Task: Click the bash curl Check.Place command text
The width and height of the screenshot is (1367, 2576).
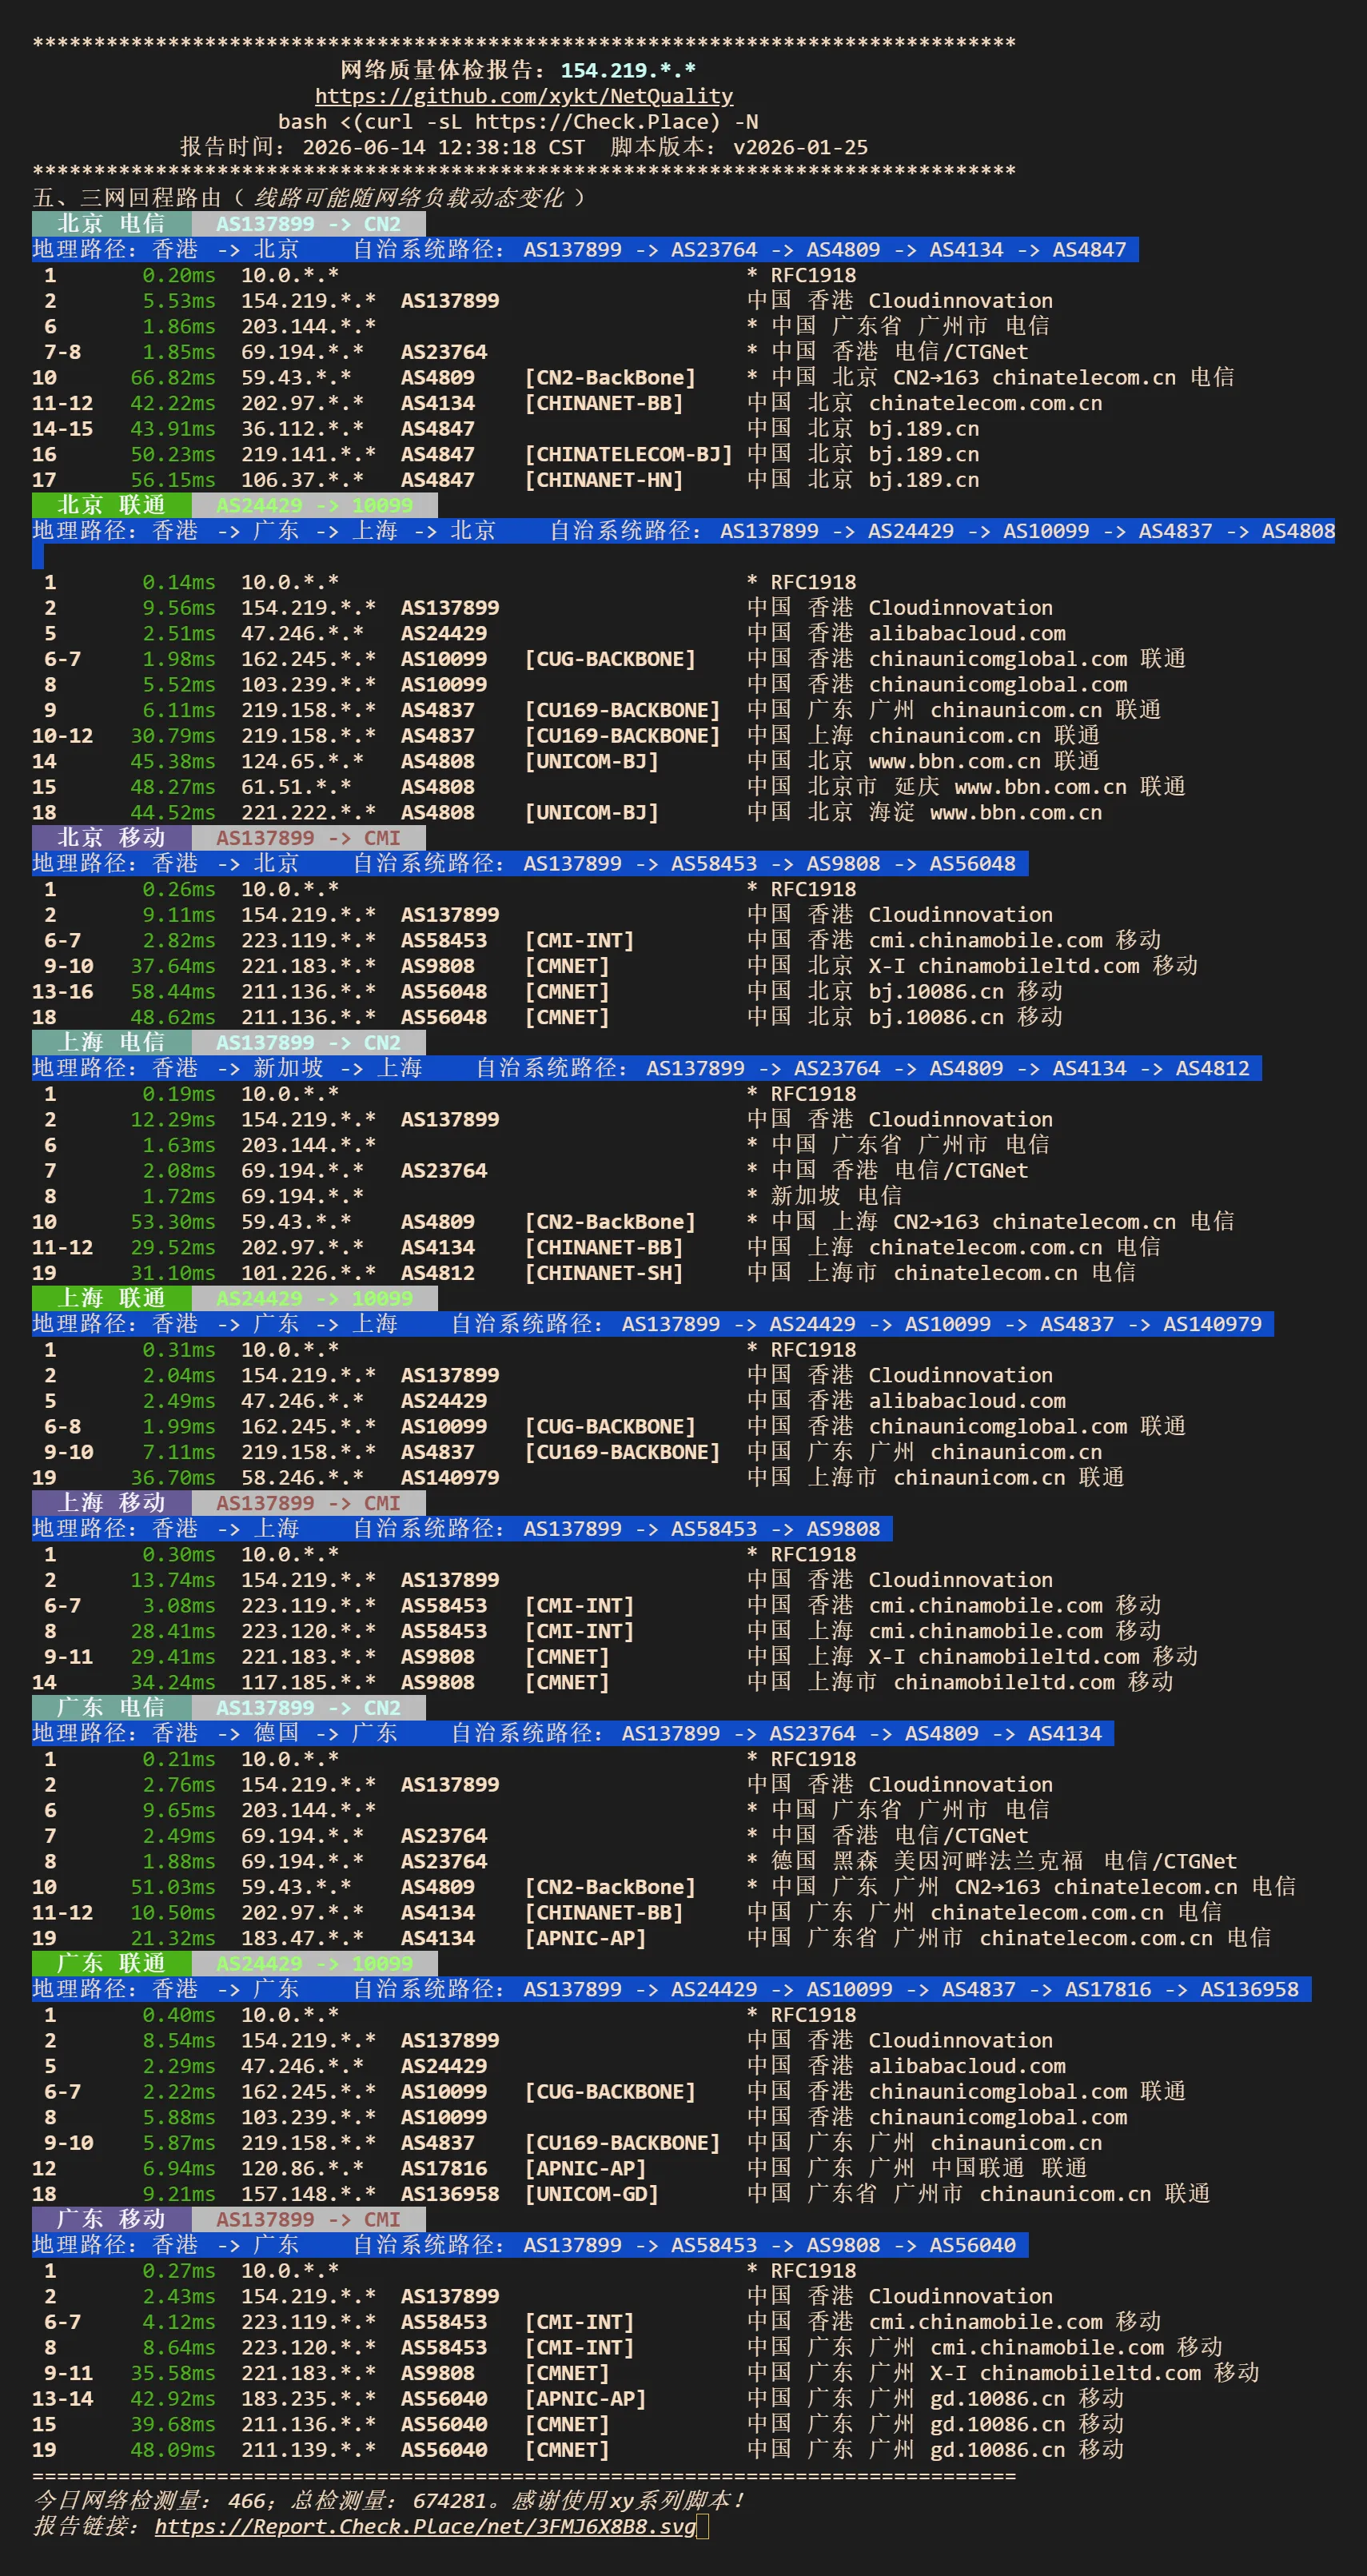Action: tap(518, 122)
